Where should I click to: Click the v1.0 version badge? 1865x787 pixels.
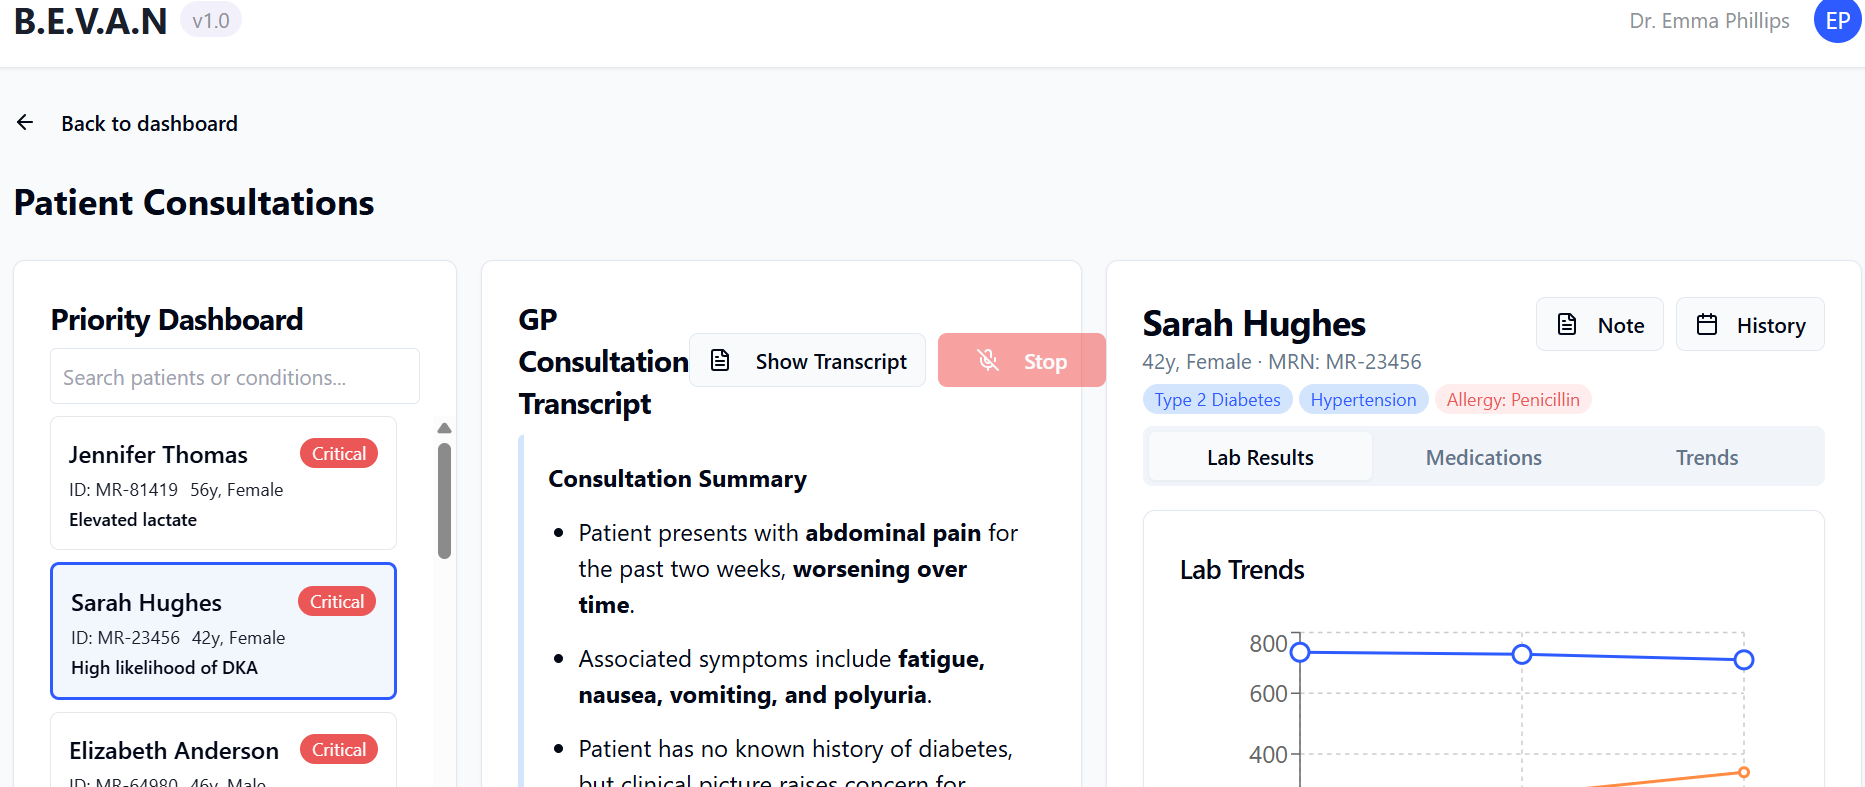[211, 20]
